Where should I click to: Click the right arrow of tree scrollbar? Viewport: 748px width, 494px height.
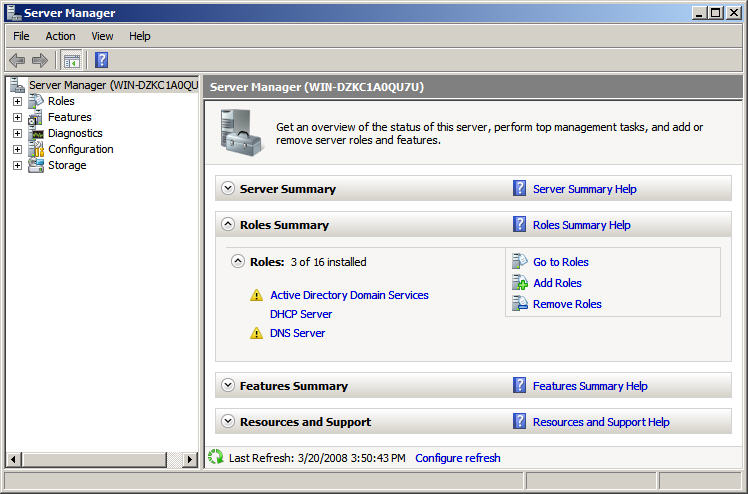pos(190,460)
